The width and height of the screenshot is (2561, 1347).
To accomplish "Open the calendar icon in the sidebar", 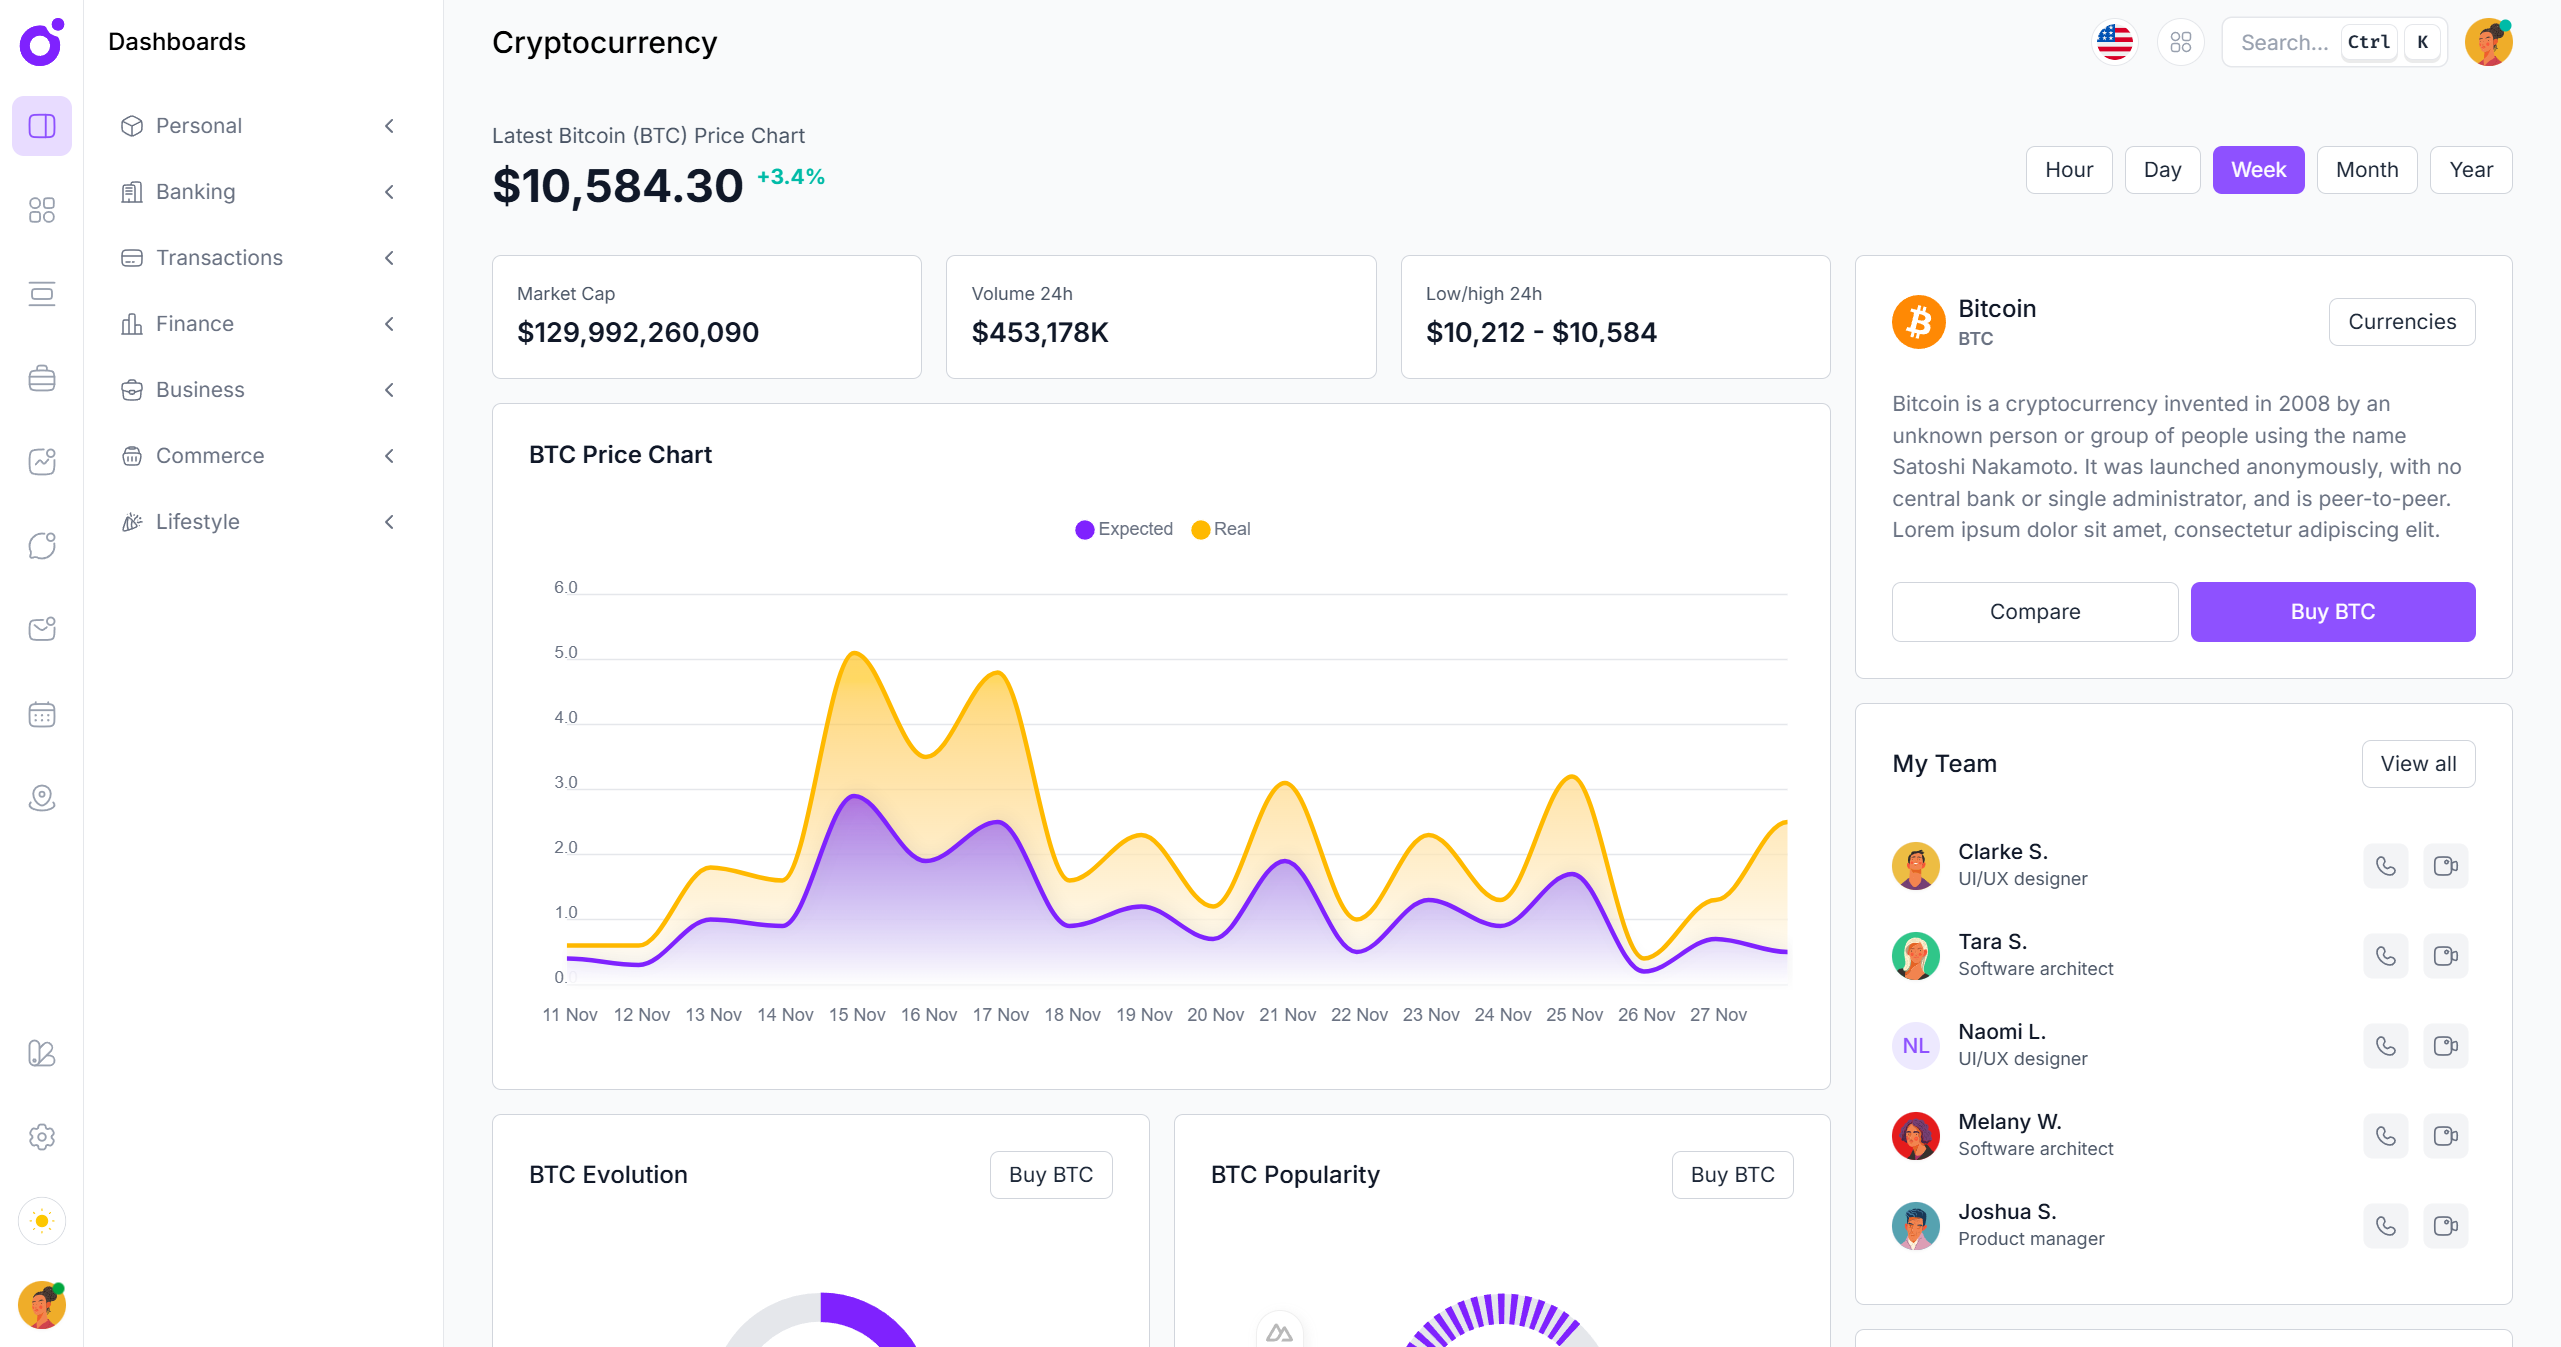I will pyautogui.click(x=41, y=714).
